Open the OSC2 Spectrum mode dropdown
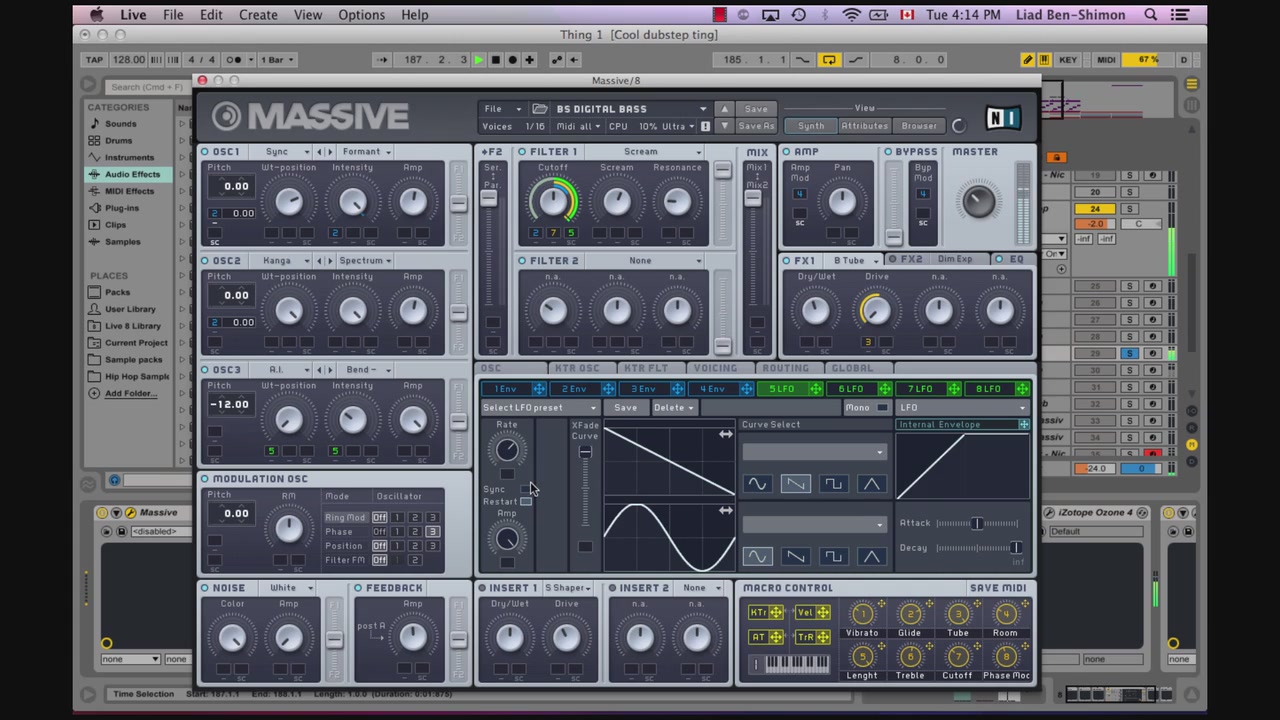The height and width of the screenshot is (720, 1280). pos(367,261)
